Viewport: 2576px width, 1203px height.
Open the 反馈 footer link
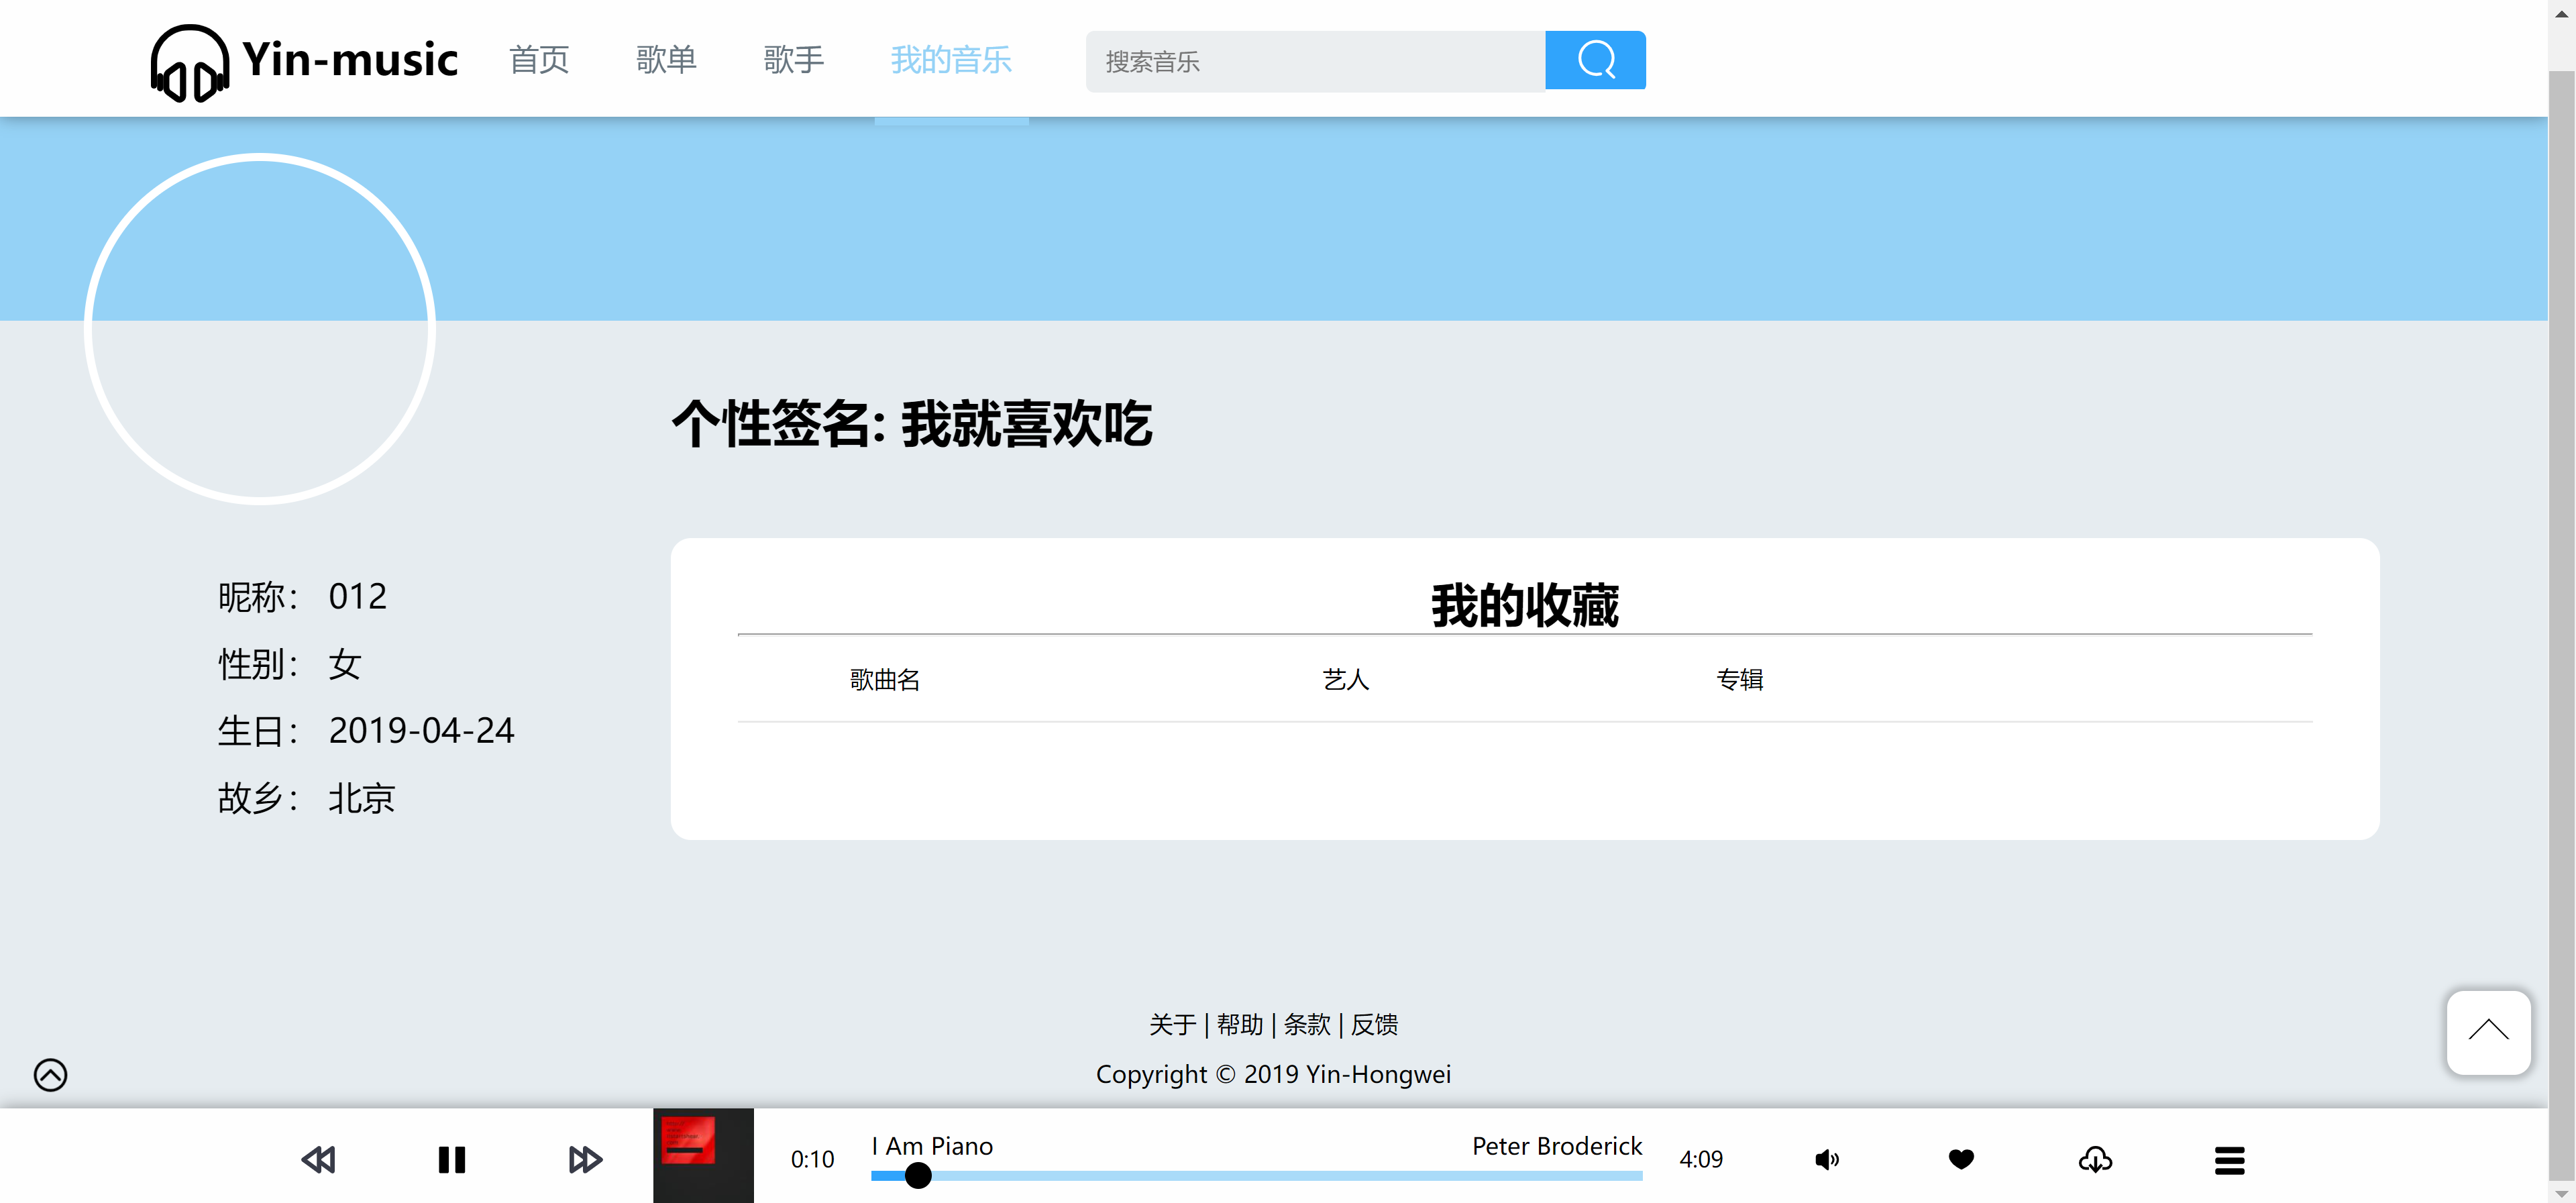pyautogui.click(x=1374, y=1024)
